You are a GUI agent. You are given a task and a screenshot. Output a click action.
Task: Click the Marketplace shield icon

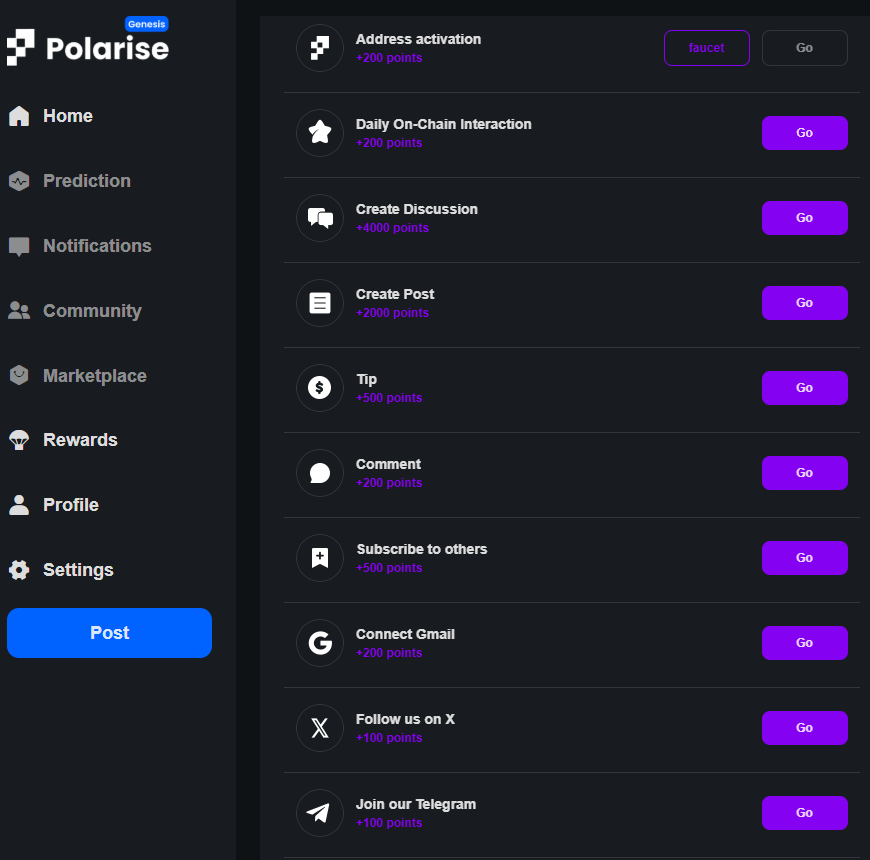coord(19,376)
